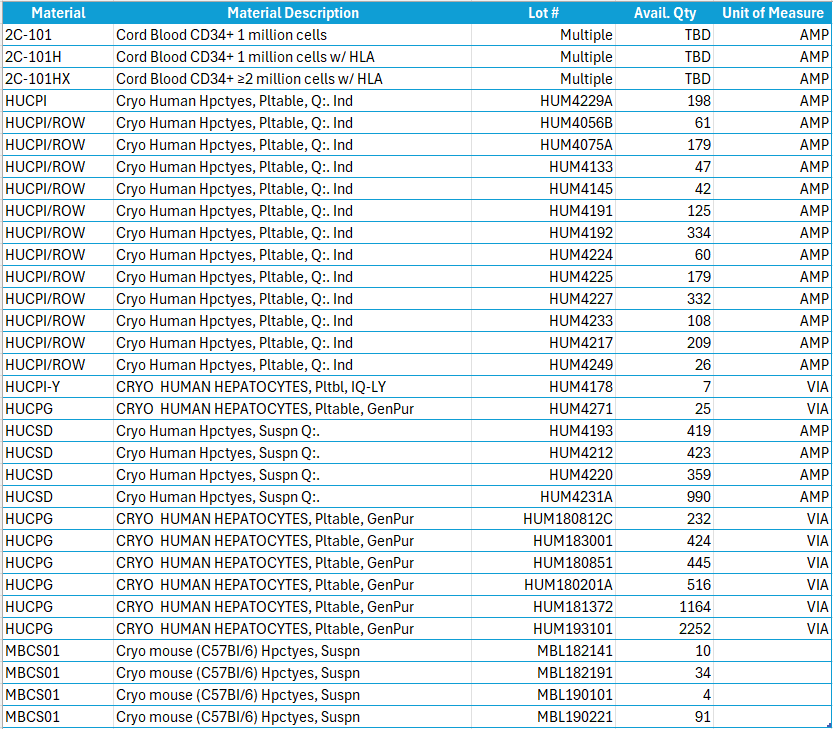This screenshot has width=833, height=729.
Task: Click lot number HUM4233
Action: (581, 321)
